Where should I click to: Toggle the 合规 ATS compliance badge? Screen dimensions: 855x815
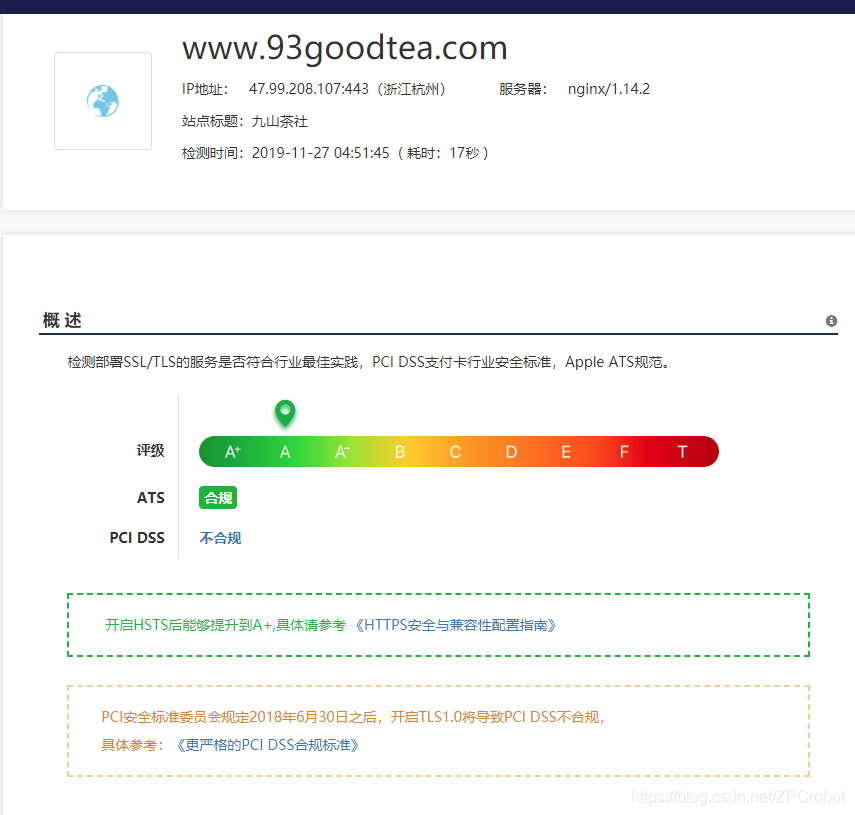[x=217, y=497]
